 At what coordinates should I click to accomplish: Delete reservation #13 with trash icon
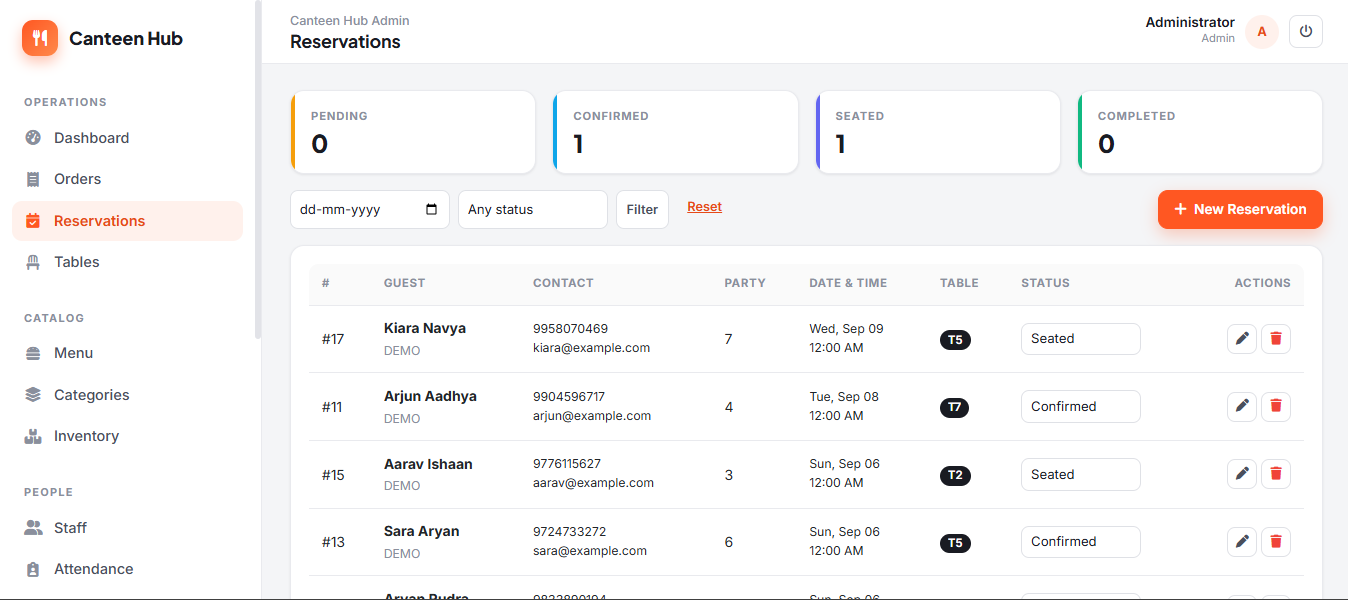pyautogui.click(x=1276, y=542)
